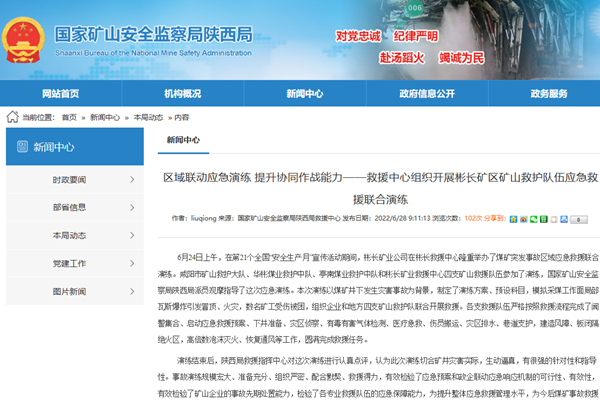The image size is (600, 400).
Task: Click 本局动态 breadcrumb link
Action: click(149, 117)
